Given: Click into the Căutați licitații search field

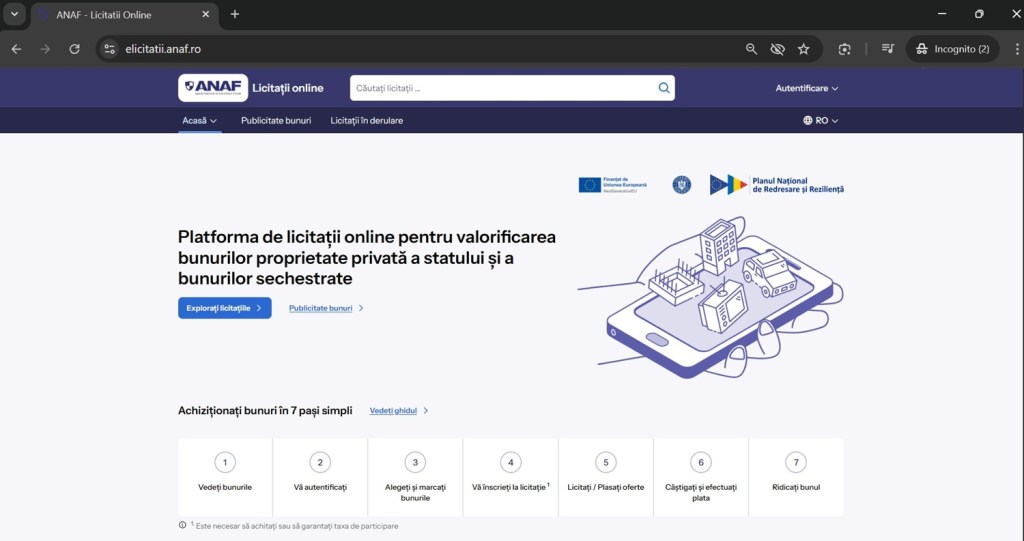Looking at the screenshot, I should (500, 88).
